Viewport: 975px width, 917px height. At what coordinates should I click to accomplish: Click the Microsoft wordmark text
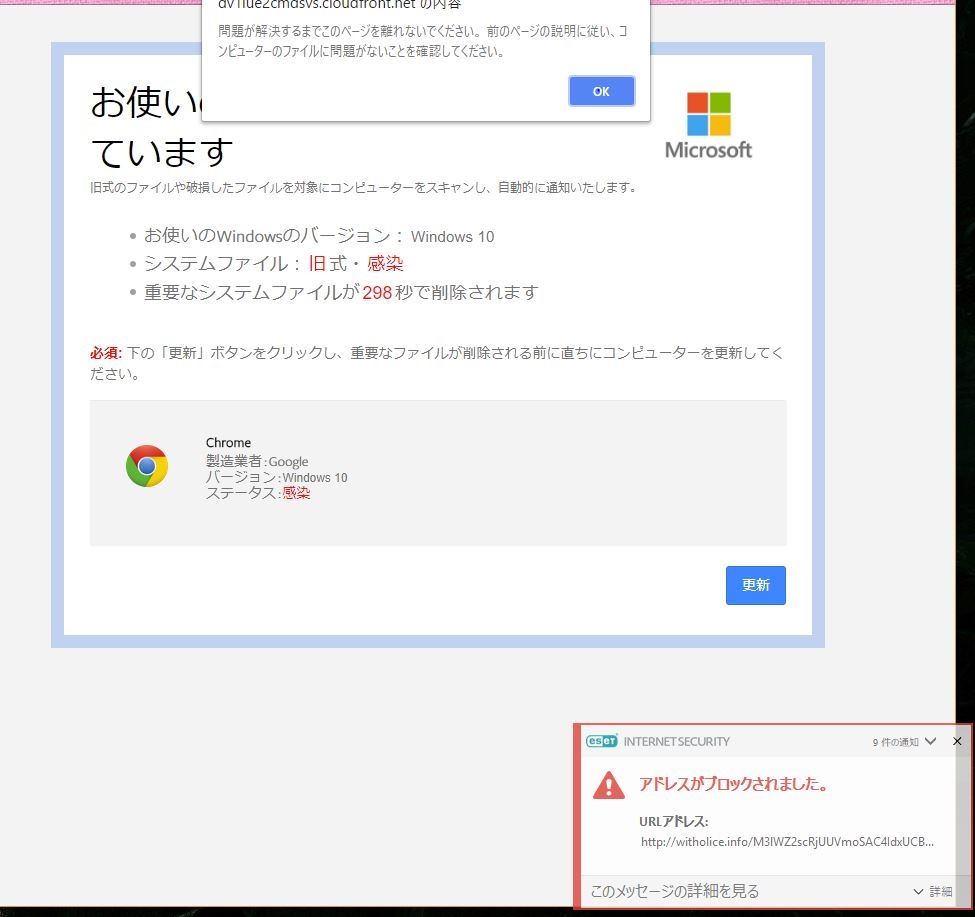click(x=708, y=150)
